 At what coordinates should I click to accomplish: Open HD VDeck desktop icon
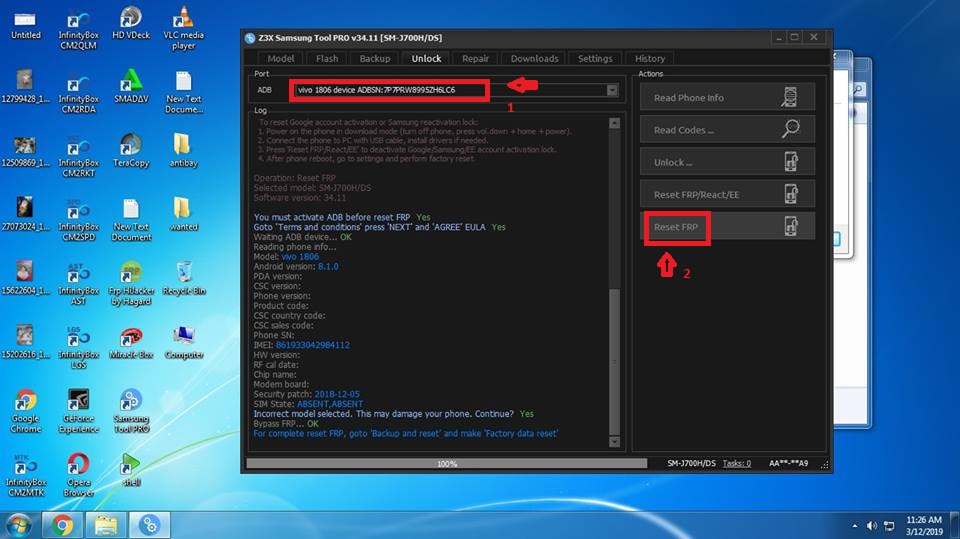tap(131, 25)
